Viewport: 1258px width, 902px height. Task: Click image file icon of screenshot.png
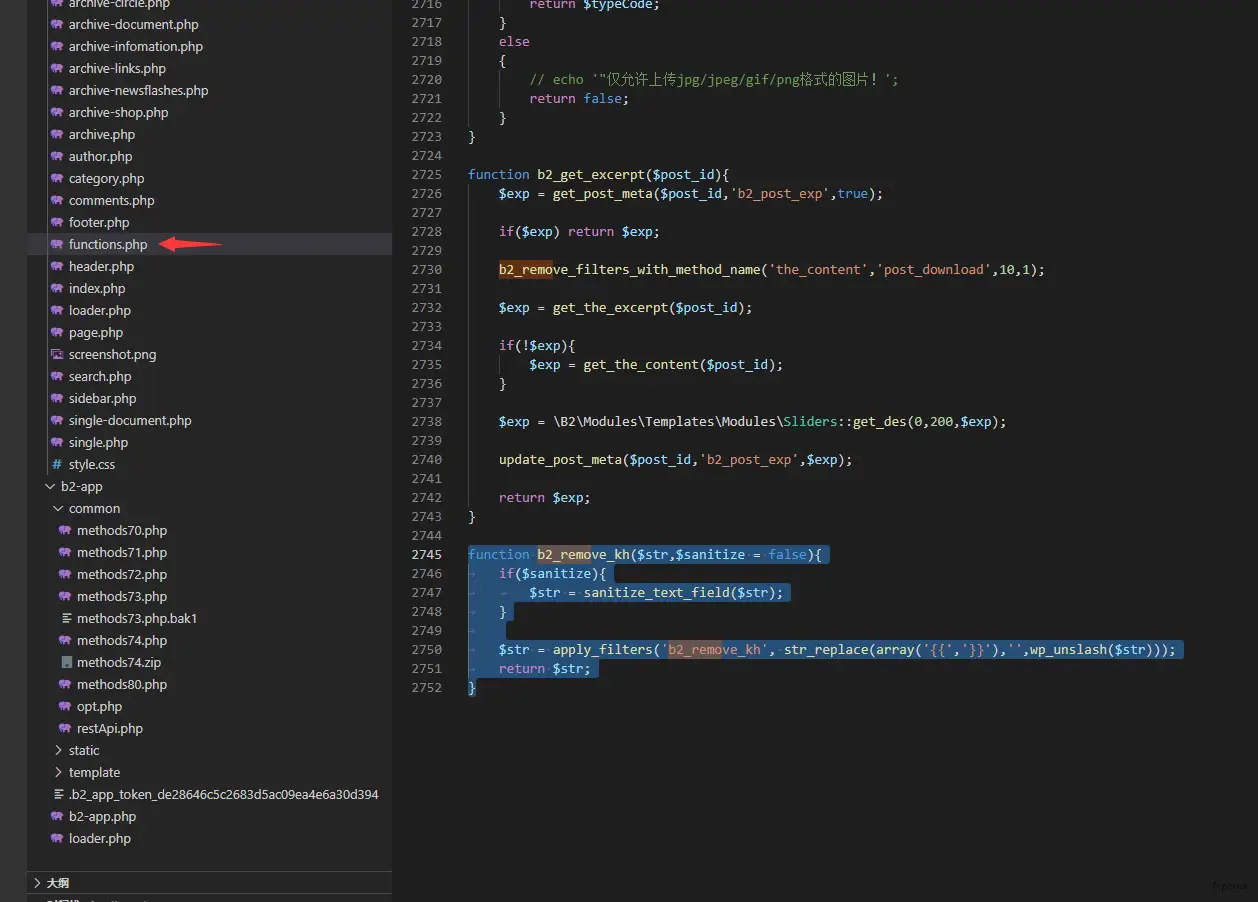coord(57,354)
